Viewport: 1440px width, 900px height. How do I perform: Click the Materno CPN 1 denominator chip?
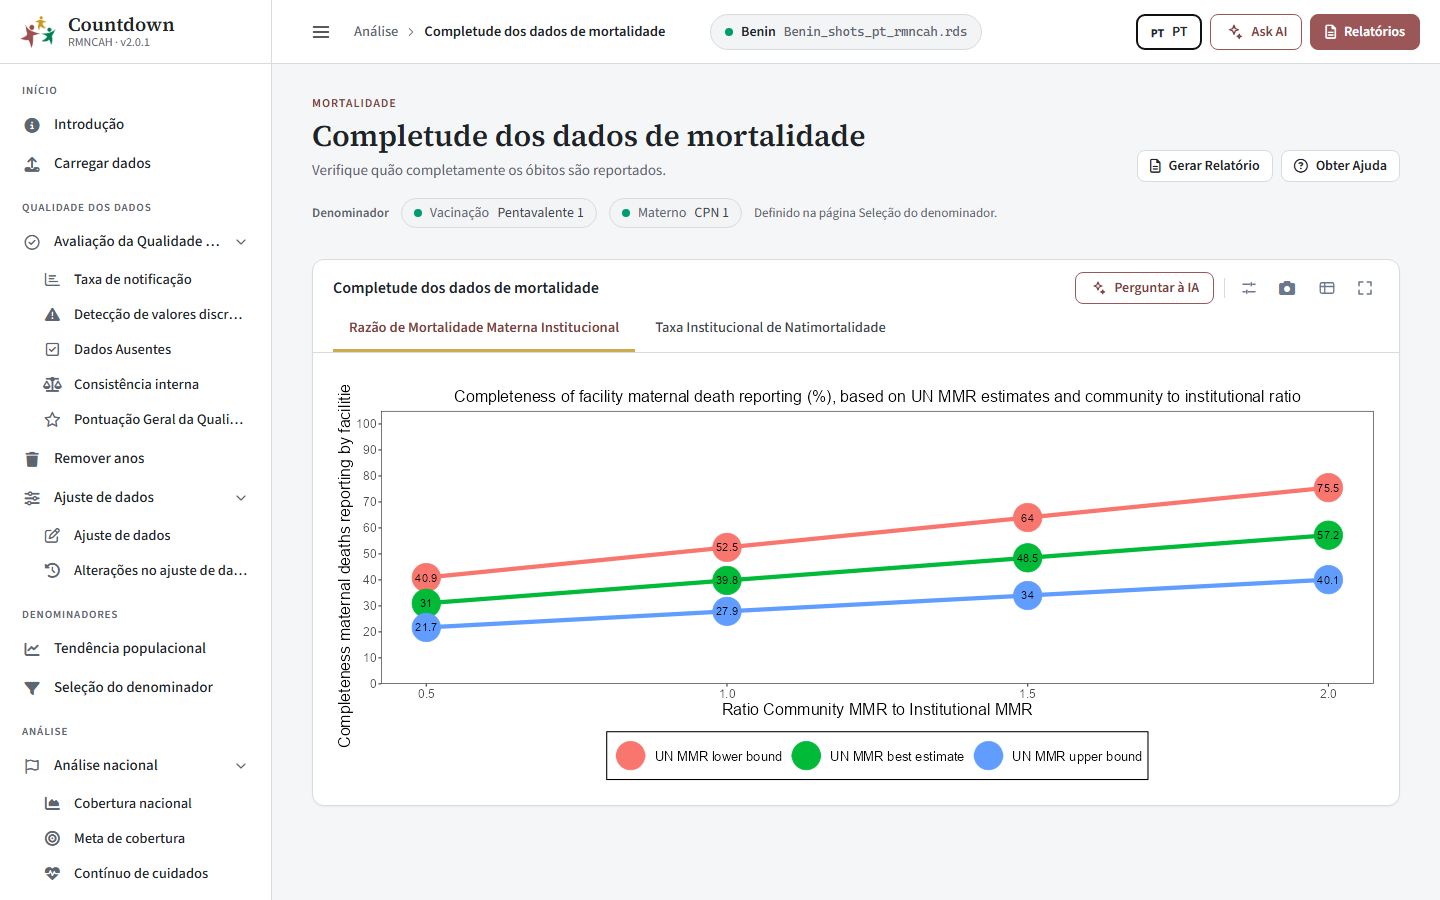point(675,213)
